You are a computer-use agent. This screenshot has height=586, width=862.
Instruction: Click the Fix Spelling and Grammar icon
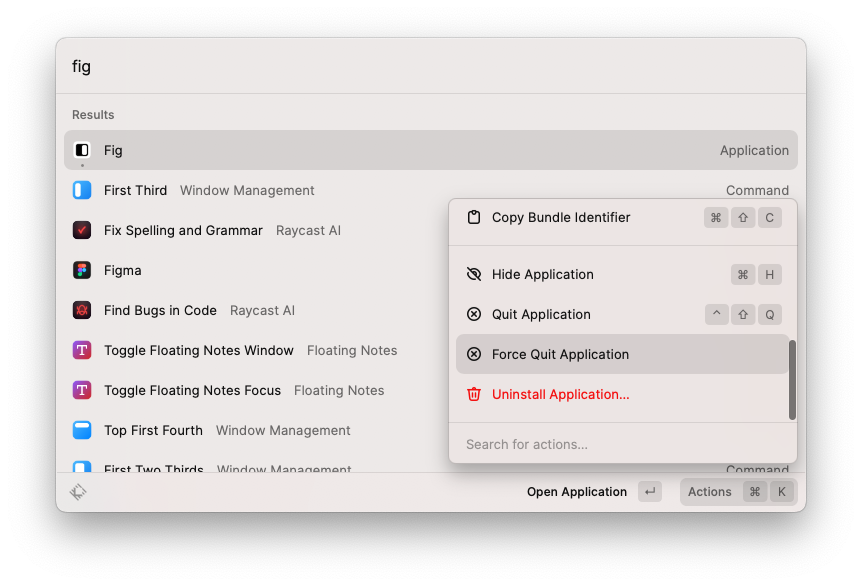pyautogui.click(x=82, y=230)
